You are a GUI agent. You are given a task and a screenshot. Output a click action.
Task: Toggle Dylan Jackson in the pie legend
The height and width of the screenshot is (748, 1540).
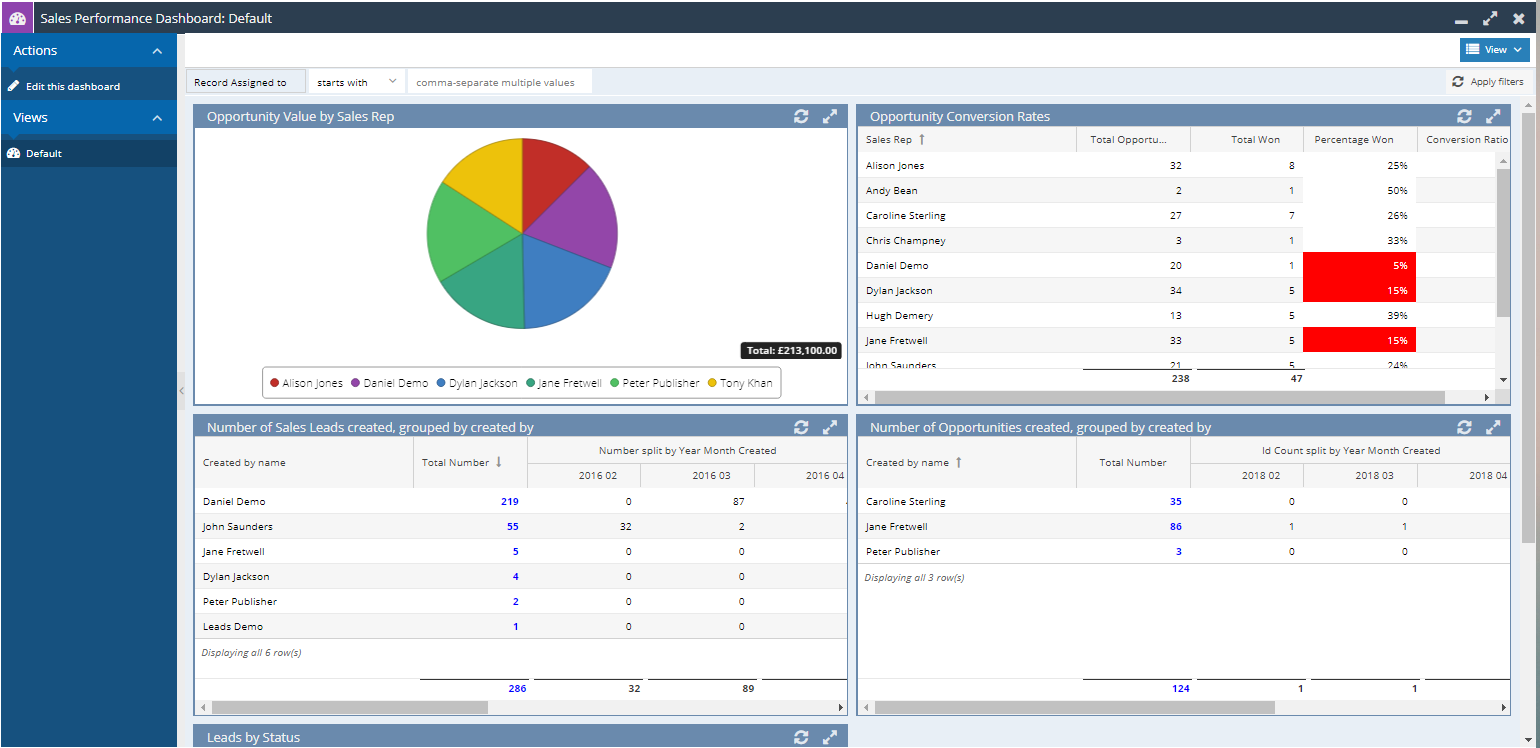tap(476, 383)
